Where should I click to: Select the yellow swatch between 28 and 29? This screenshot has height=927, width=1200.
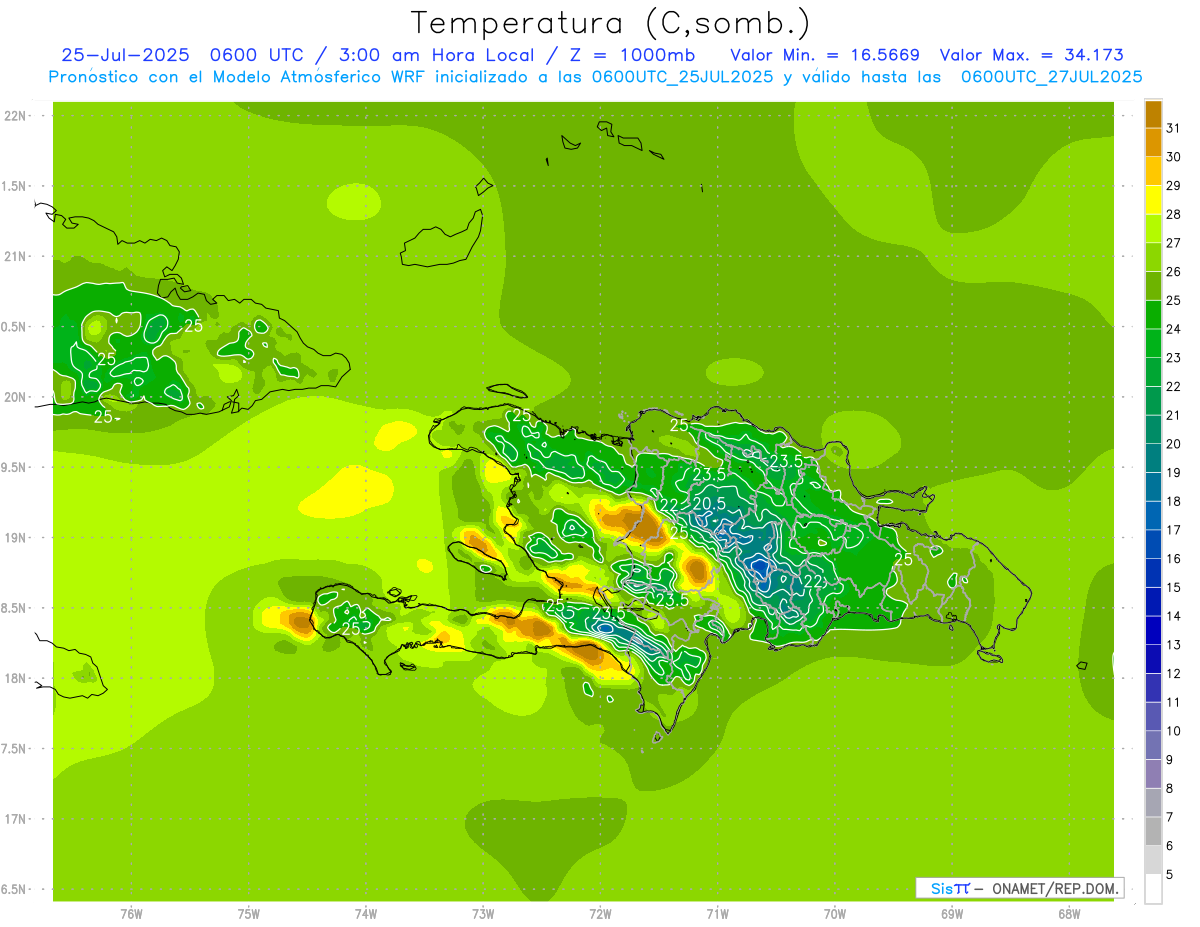tap(1153, 200)
